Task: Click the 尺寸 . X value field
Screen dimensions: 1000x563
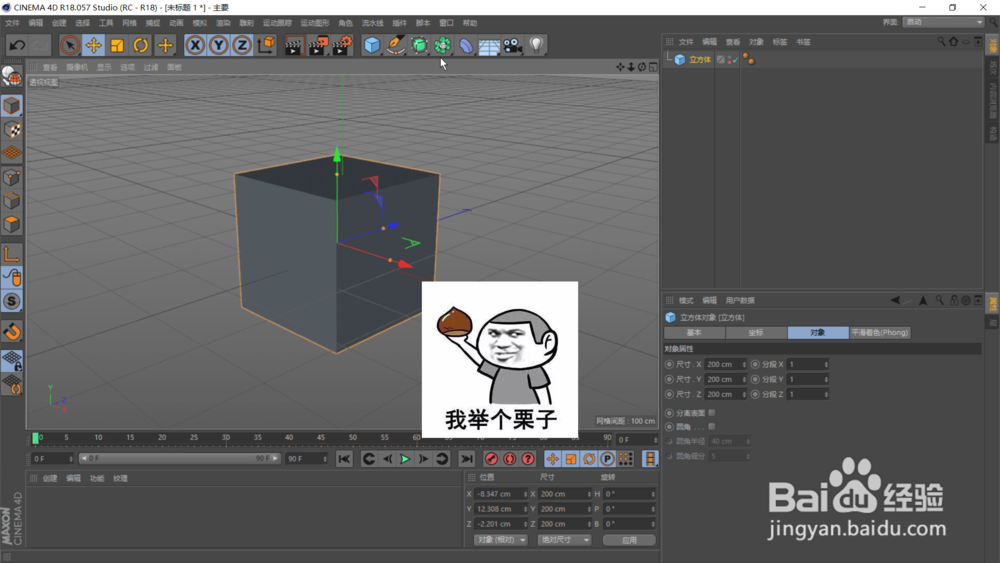Action: pyautogui.click(x=725, y=365)
